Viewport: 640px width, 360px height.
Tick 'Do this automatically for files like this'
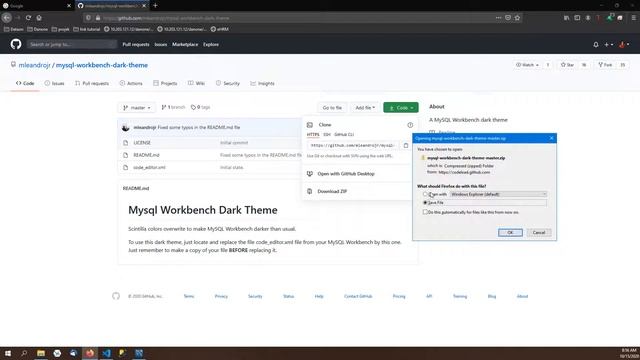(x=425, y=212)
